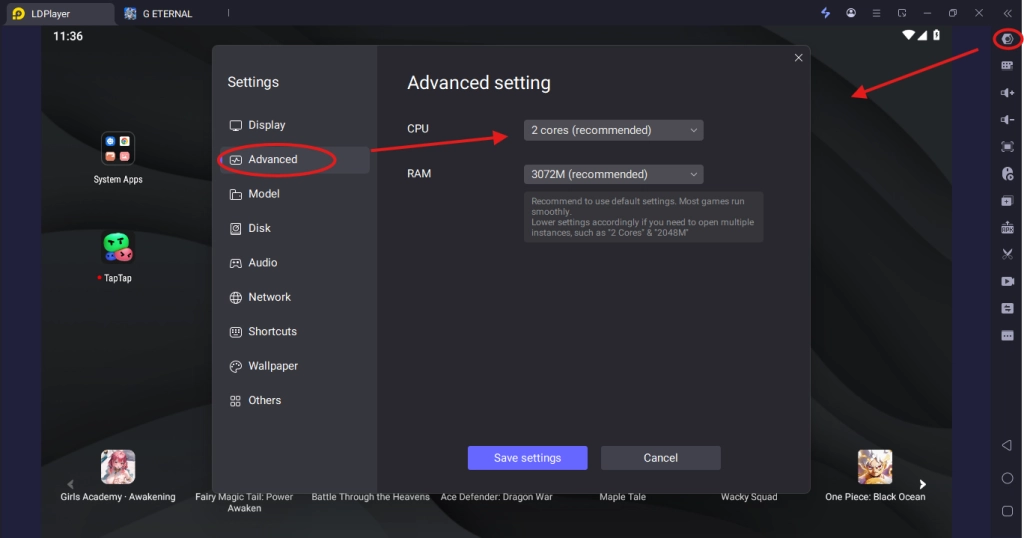
Task: Expand CPU cores dropdown
Action: [x=613, y=130]
